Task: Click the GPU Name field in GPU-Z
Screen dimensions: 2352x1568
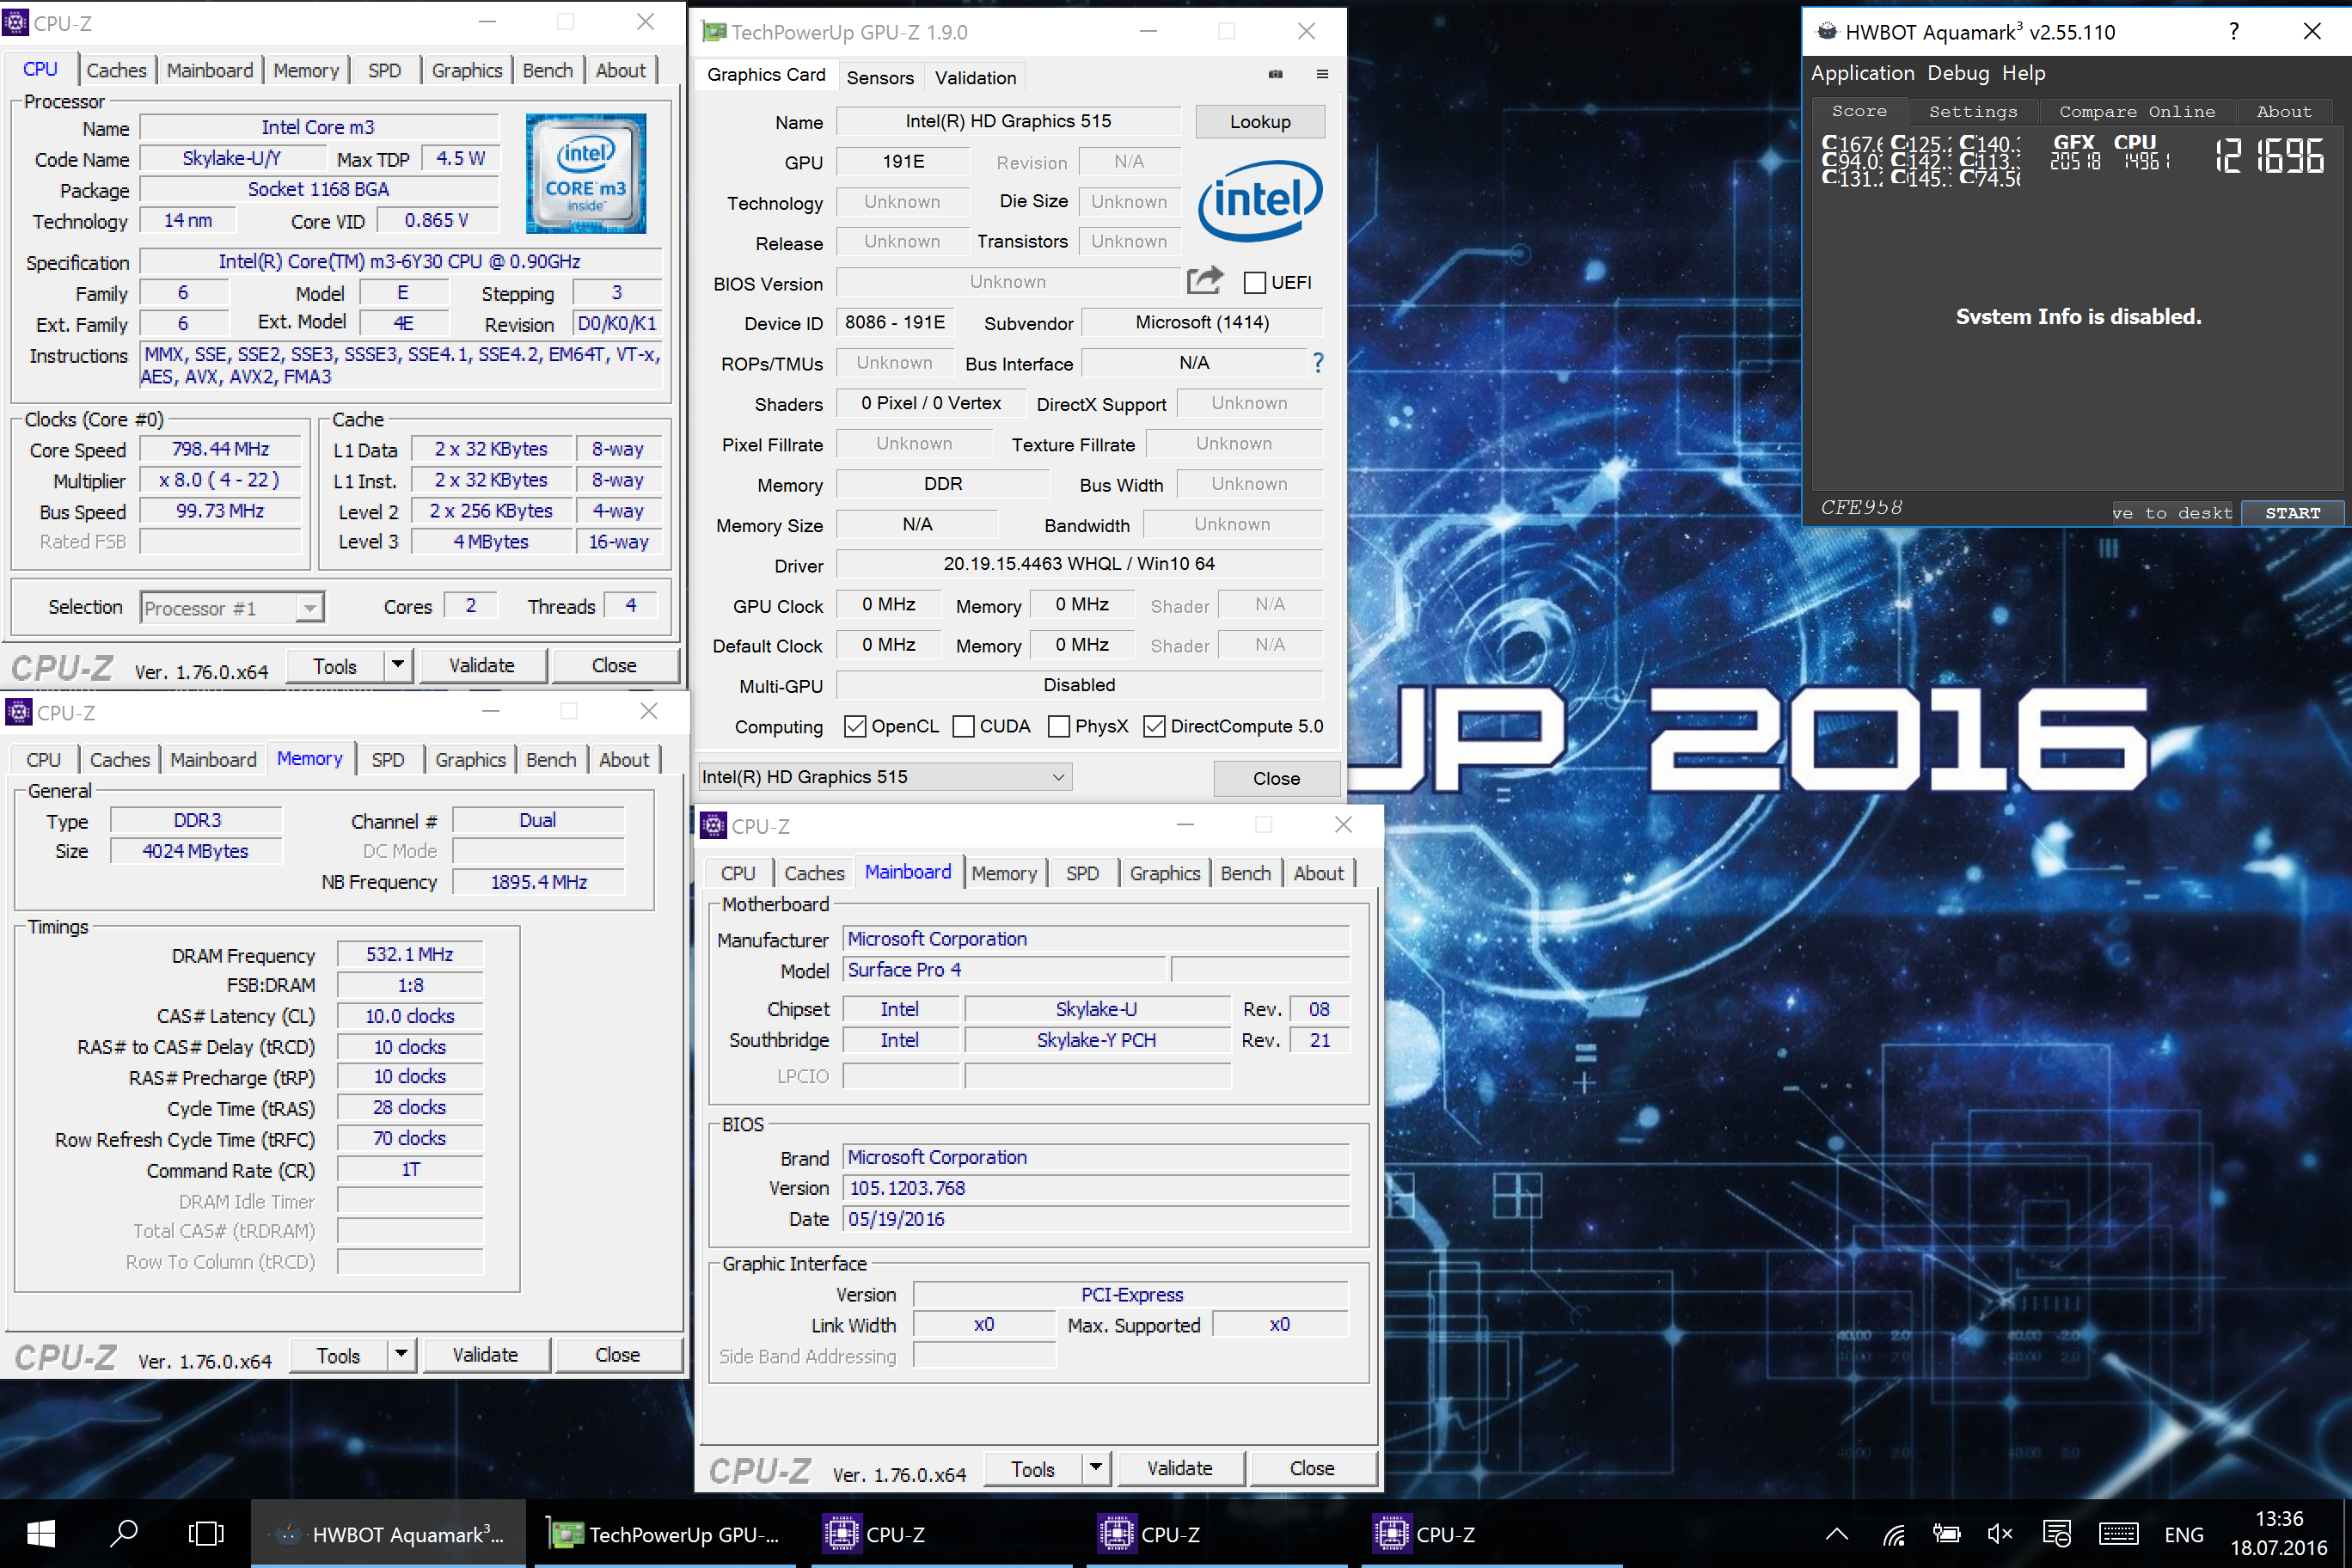Action: pyautogui.click(x=1008, y=121)
